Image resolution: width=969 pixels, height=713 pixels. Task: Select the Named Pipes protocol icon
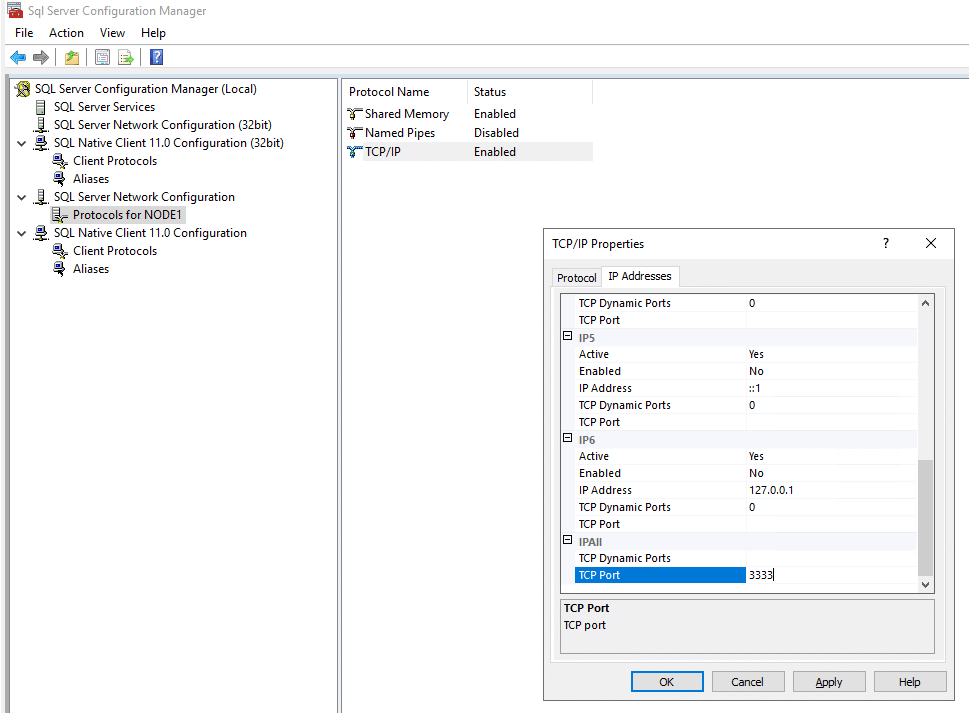point(355,132)
